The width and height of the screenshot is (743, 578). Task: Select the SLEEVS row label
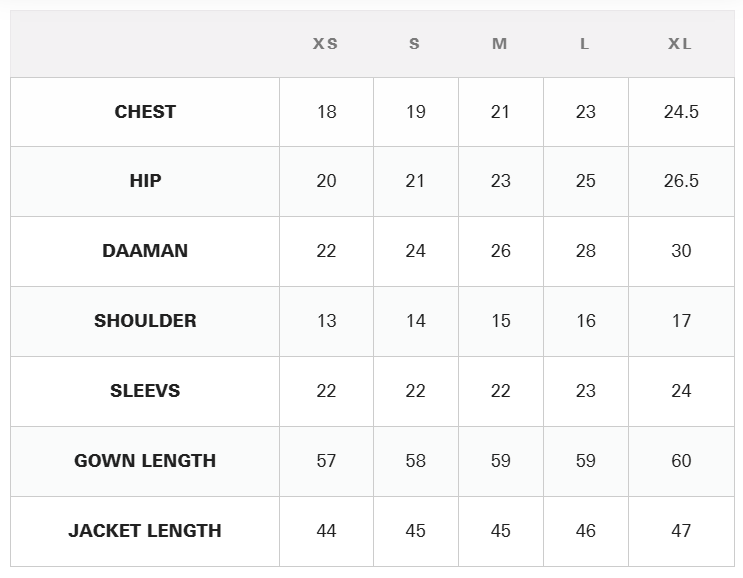pos(145,391)
